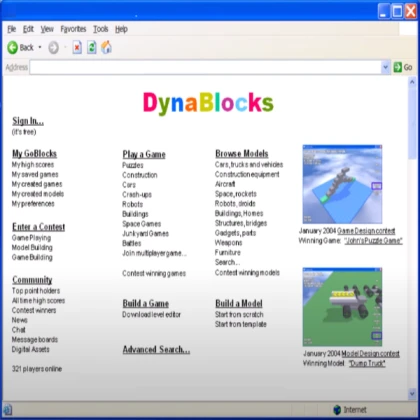Browse Aircraft models
Screen dimensions: 420x420
225,184
